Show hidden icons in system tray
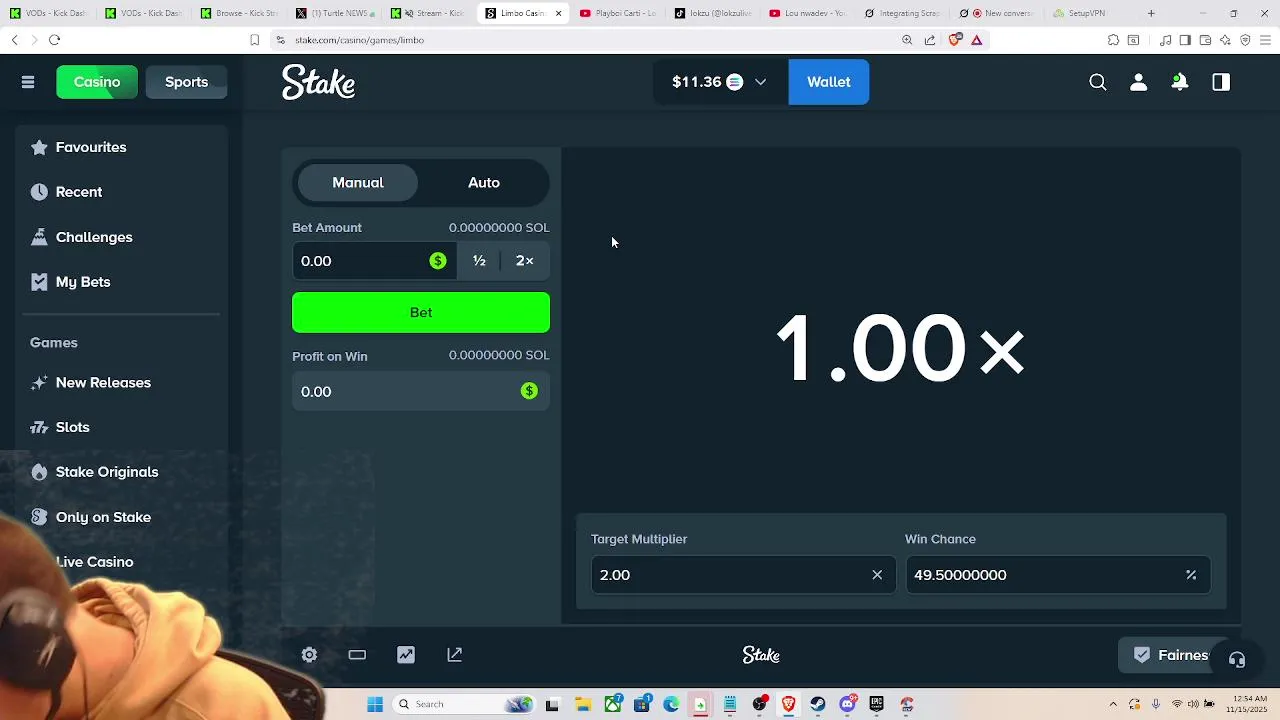 click(x=1113, y=704)
